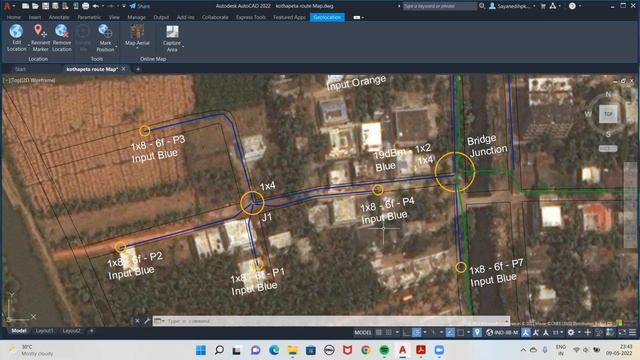The height and width of the screenshot is (360, 640).
Task: Expand the Map Aerial dropdown arrow
Action: click(x=137, y=48)
